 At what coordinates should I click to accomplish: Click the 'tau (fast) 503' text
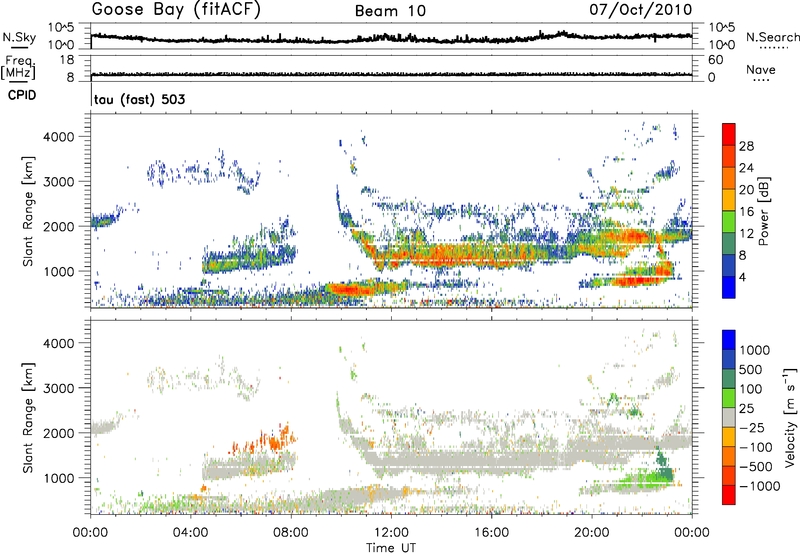click(139, 99)
